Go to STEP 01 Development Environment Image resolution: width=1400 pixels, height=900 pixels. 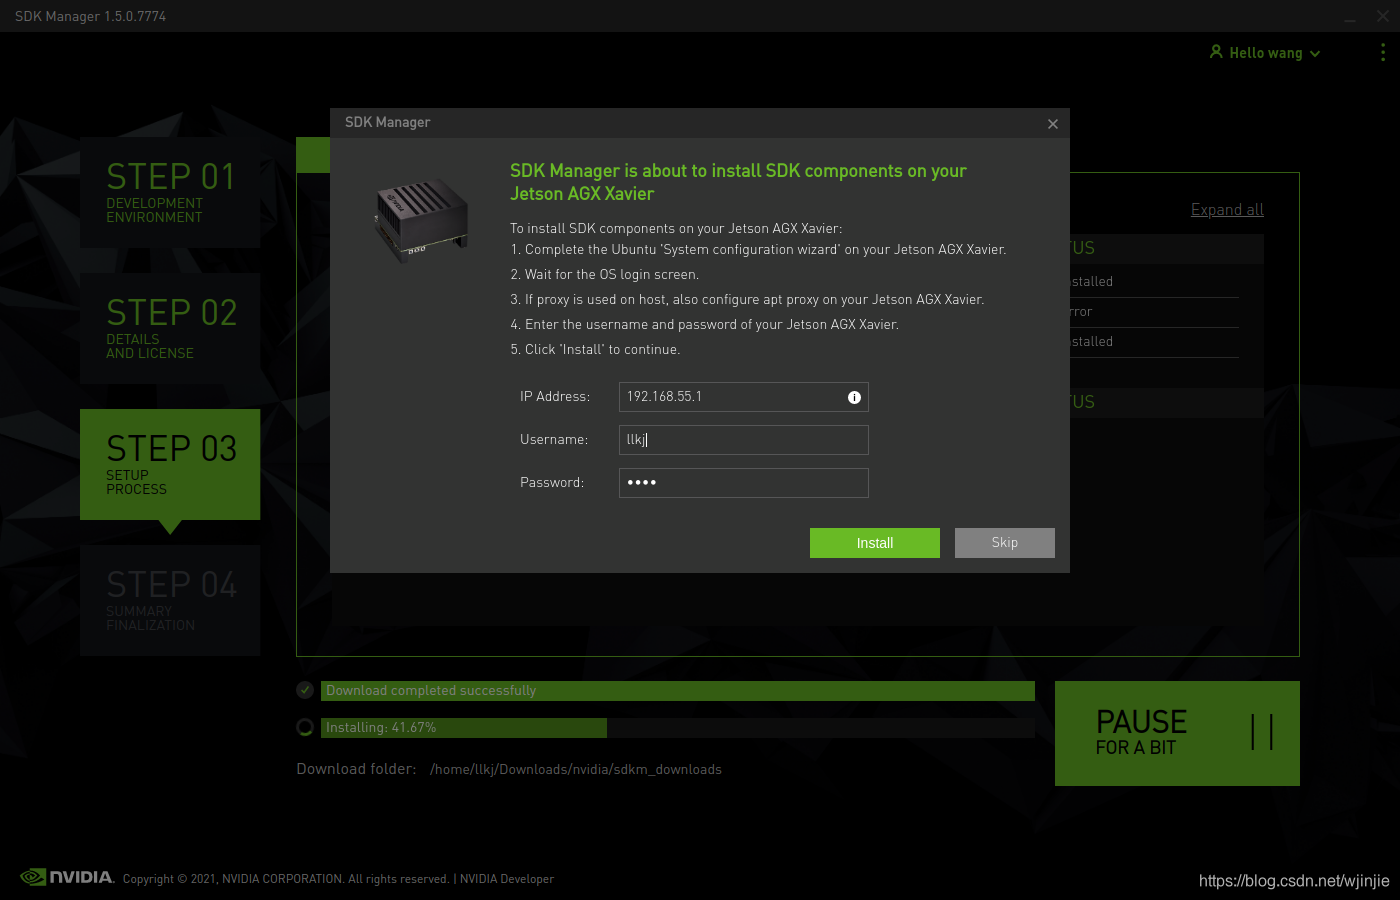click(170, 192)
